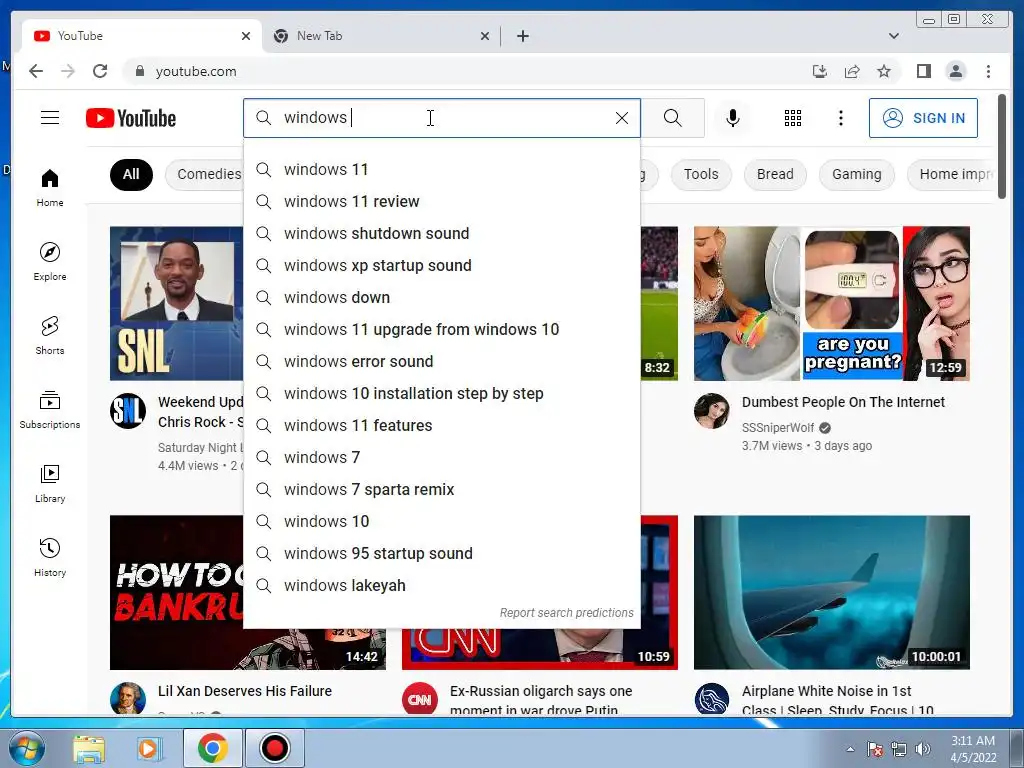This screenshot has height=768, width=1024.
Task: Click the YouTube logo
Action: pos(131,118)
